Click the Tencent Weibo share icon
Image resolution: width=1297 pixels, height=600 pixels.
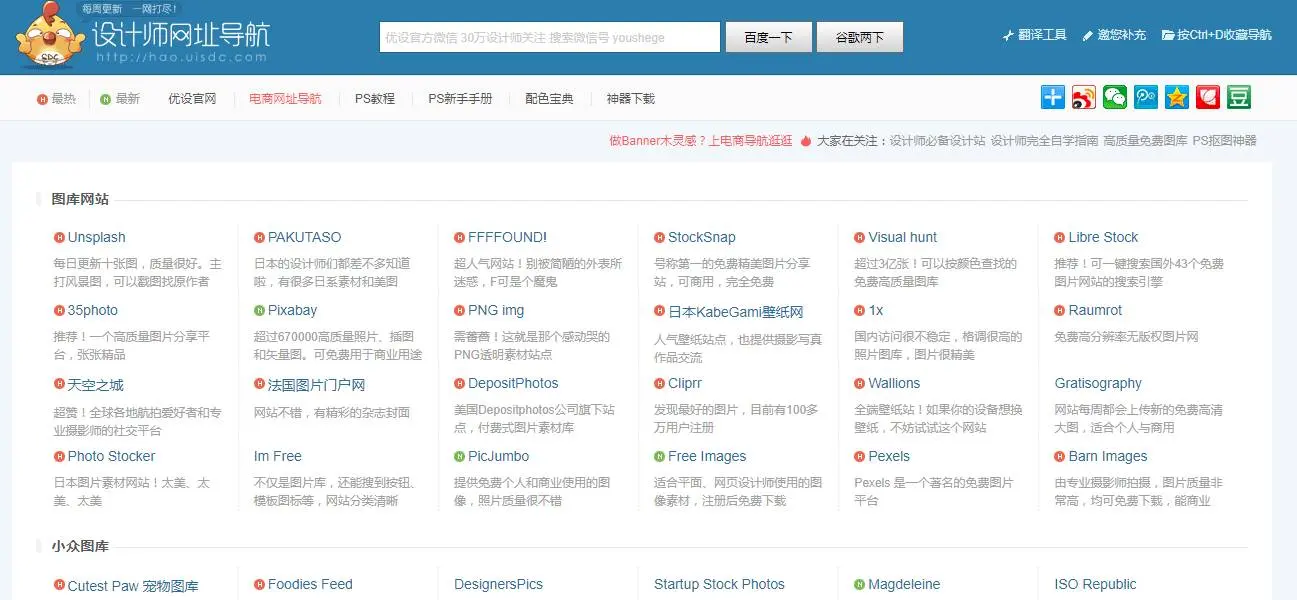pyautogui.click(x=1146, y=97)
